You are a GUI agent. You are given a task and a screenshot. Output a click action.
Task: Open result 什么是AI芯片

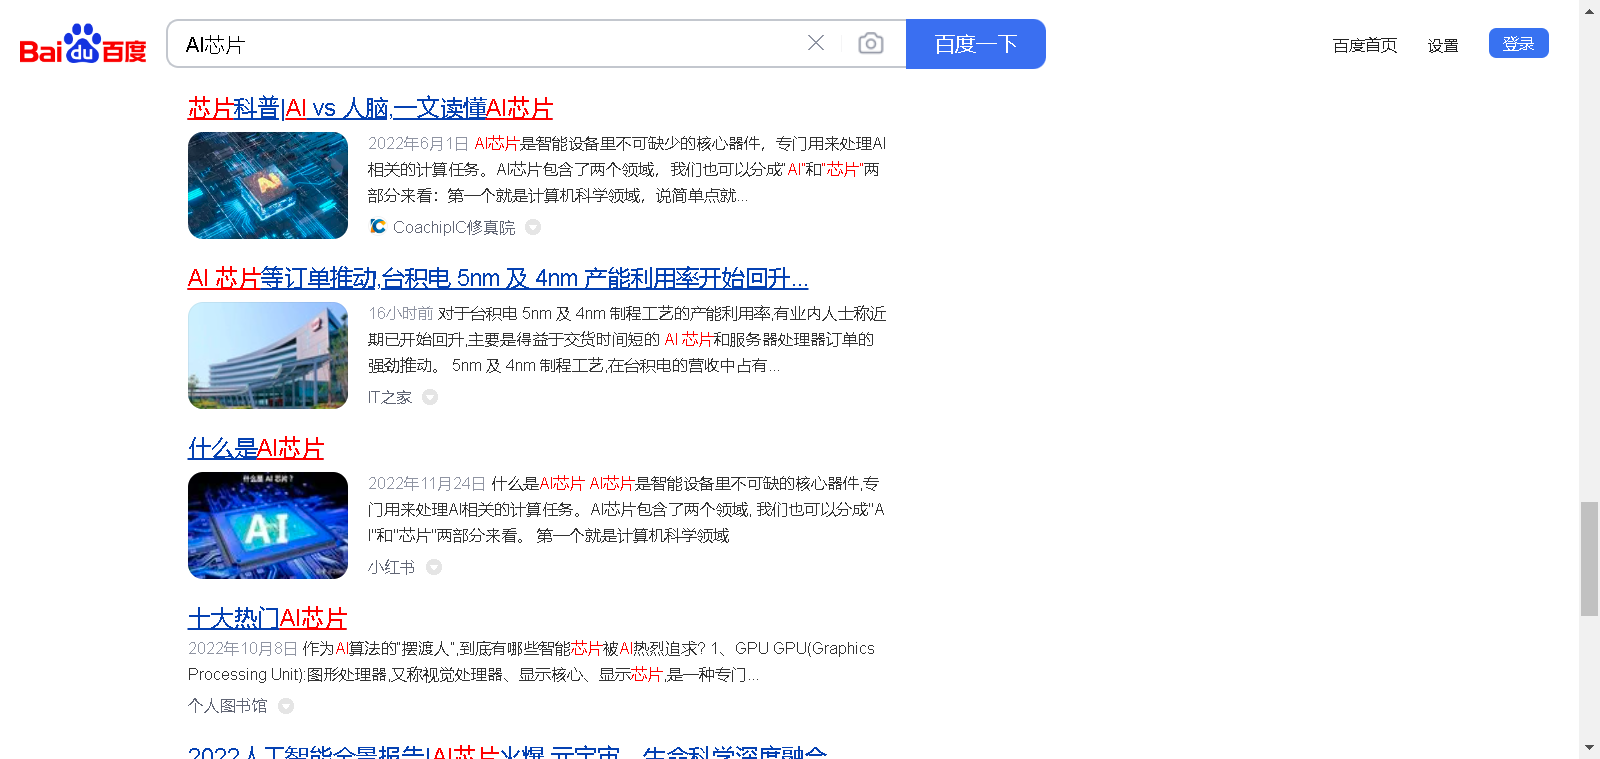pyautogui.click(x=256, y=448)
